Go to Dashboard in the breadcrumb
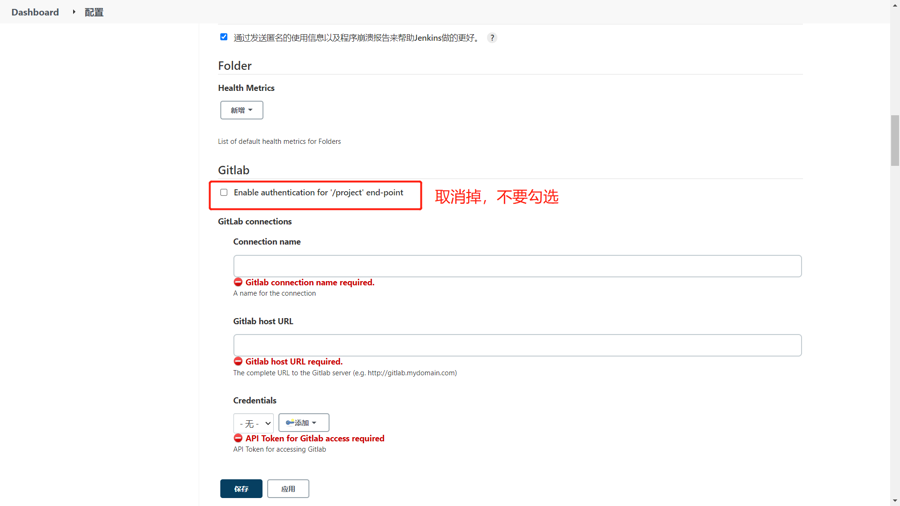 (x=35, y=12)
